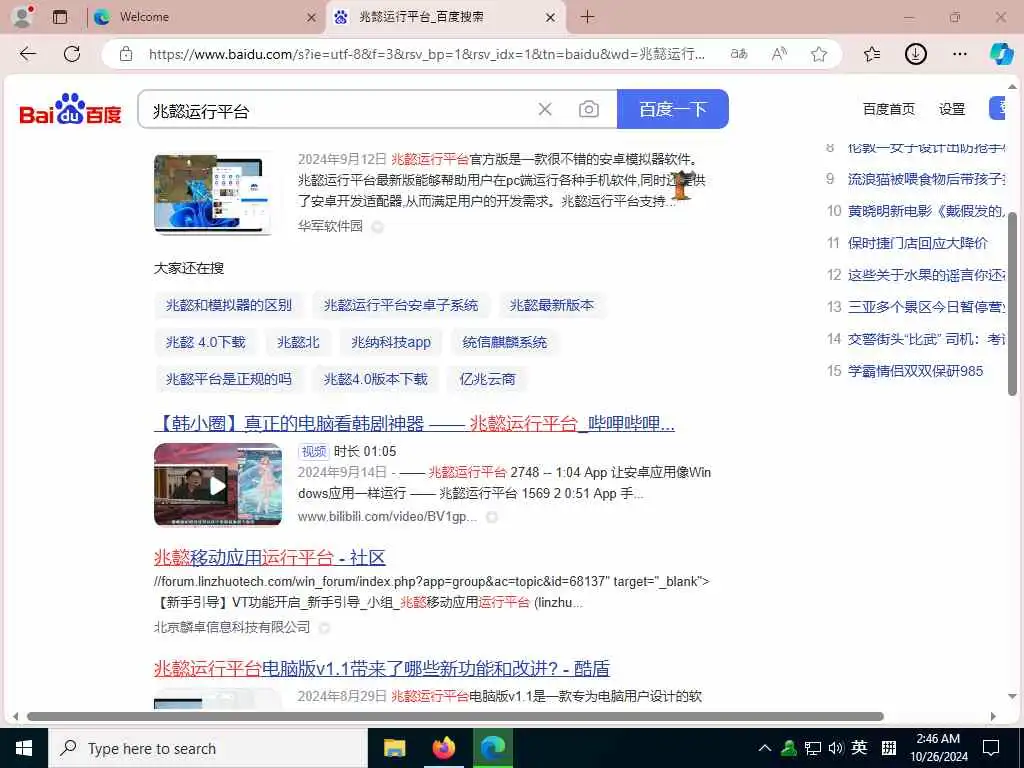This screenshot has width=1024, height=768.
Task: Open the 设置 menu
Action: click(x=952, y=109)
